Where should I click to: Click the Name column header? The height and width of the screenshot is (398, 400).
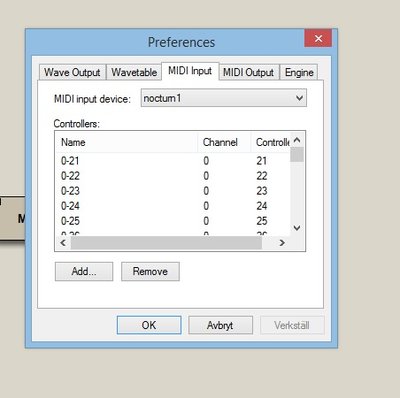[126, 142]
